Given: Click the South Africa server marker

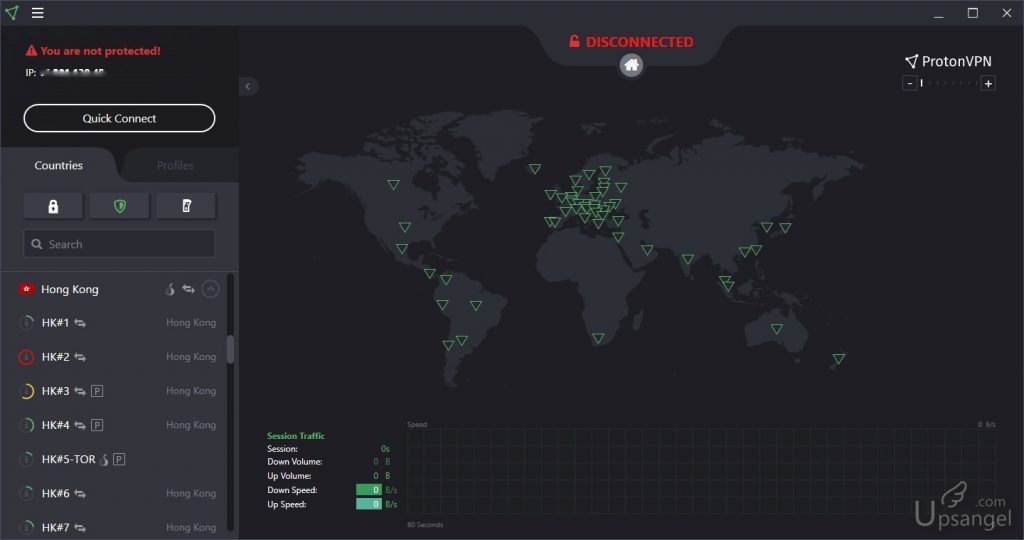Looking at the screenshot, I should (598, 338).
